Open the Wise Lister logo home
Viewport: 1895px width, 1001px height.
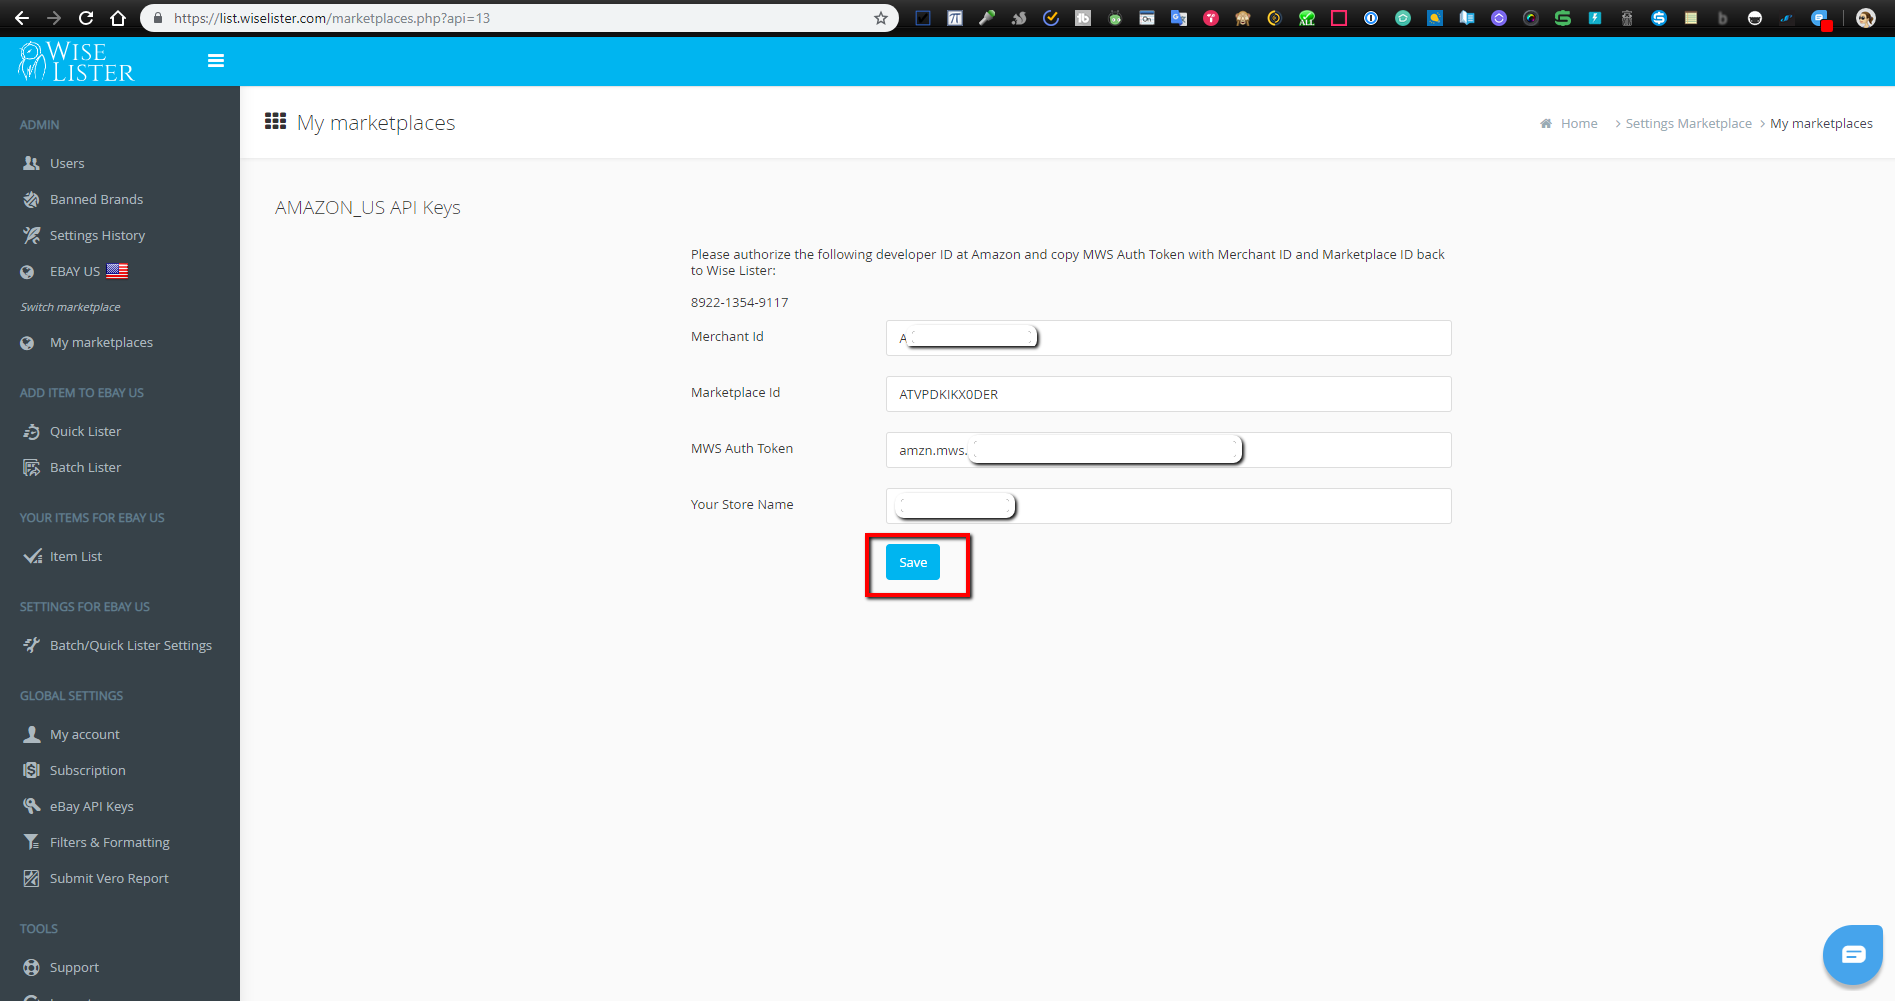pos(77,61)
